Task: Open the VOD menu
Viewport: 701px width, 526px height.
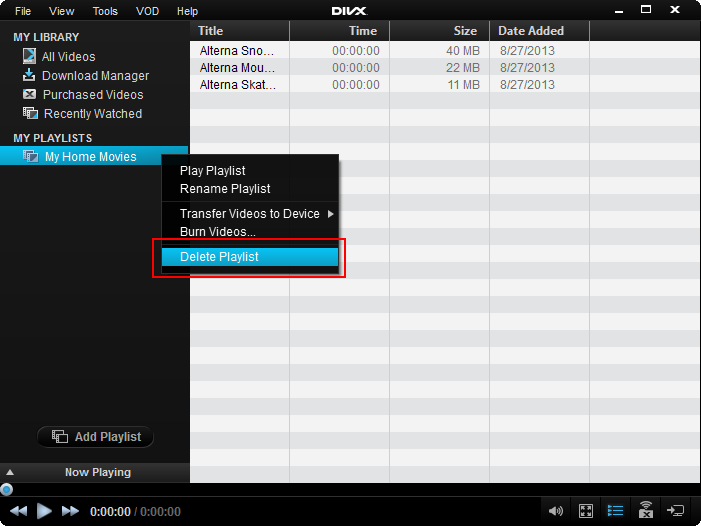Action: (x=145, y=11)
